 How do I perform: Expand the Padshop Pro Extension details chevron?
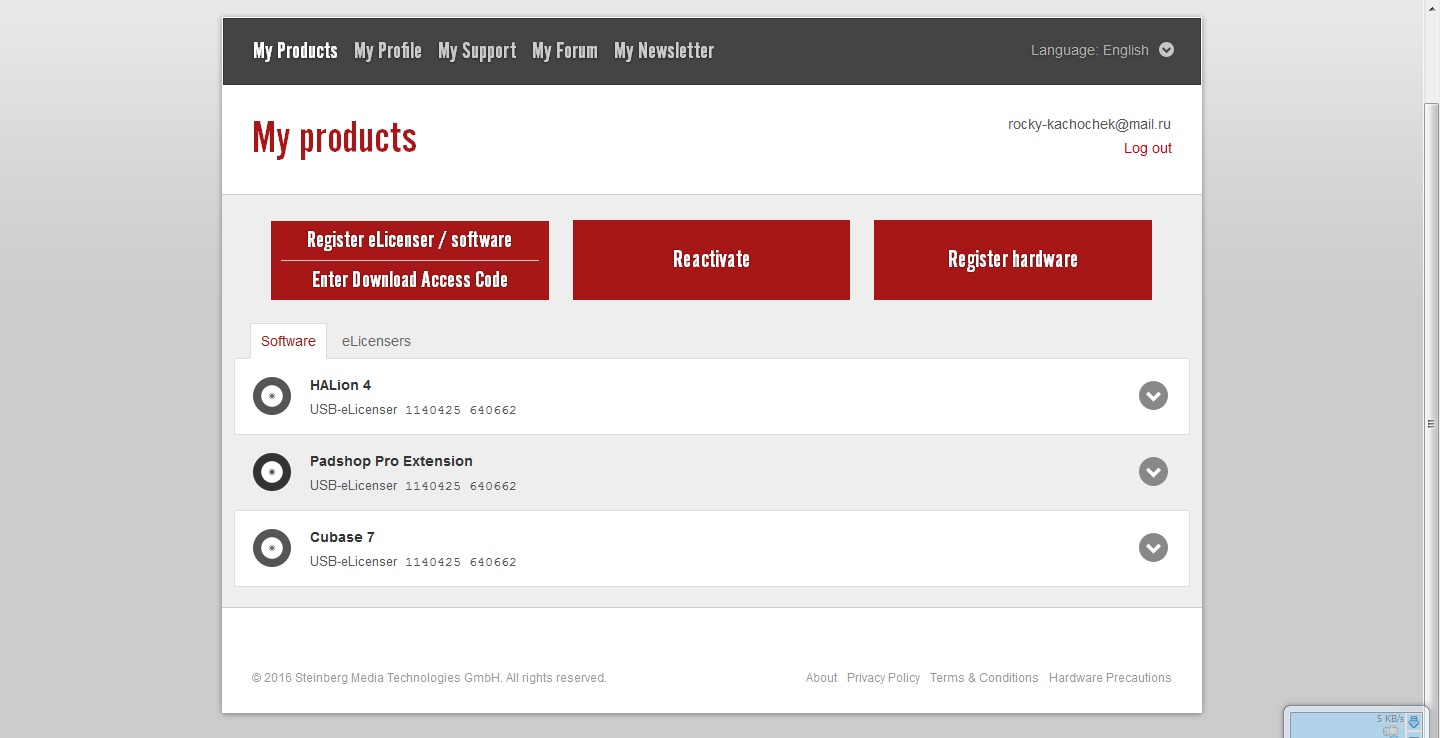pos(1153,472)
